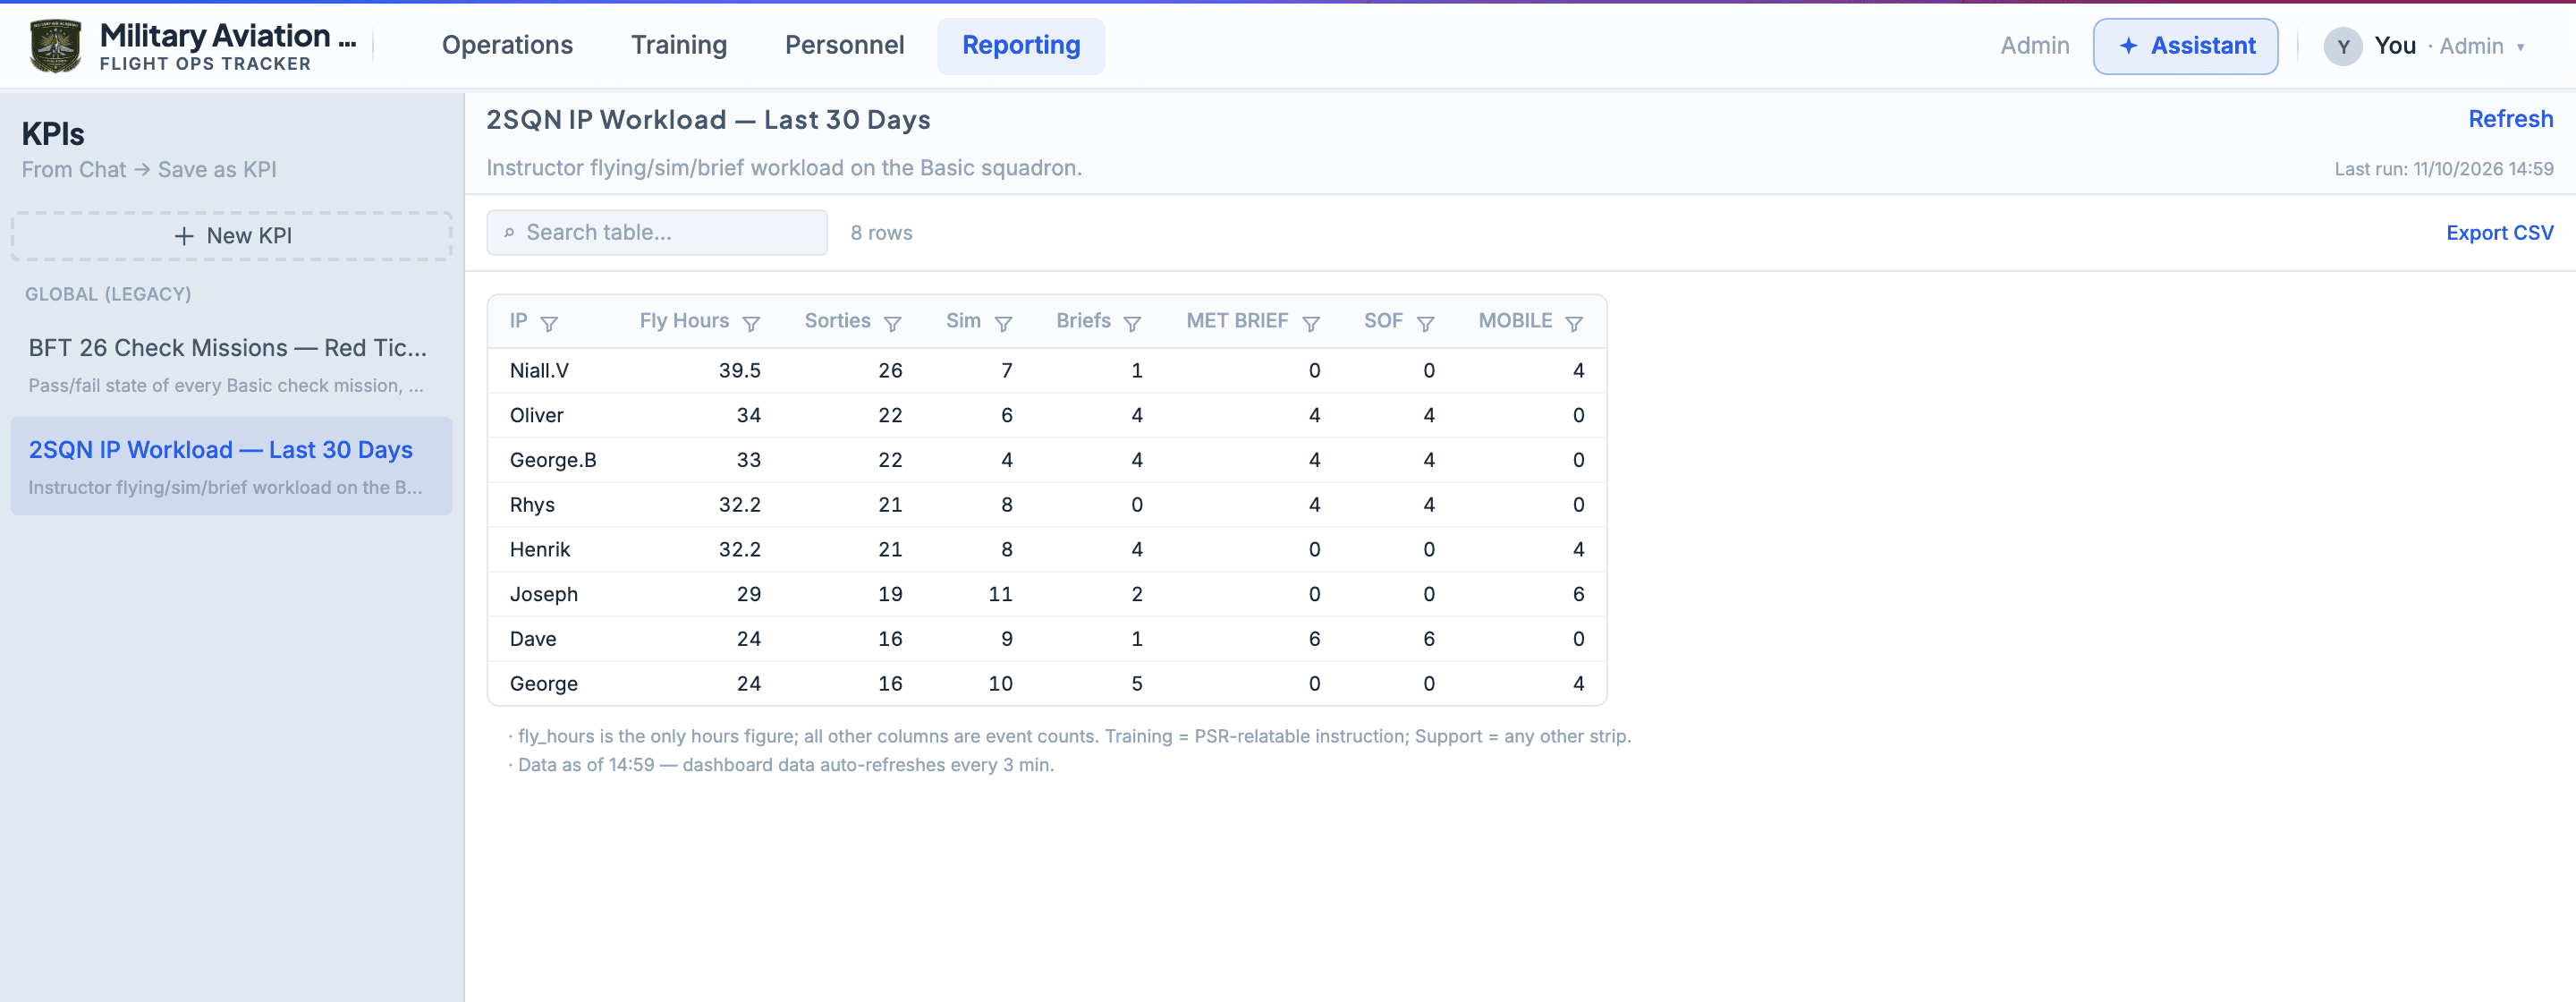Select the Reporting tab
Screen dimensions: 2576x1002
pyautogui.click(x=1021, y=46)
